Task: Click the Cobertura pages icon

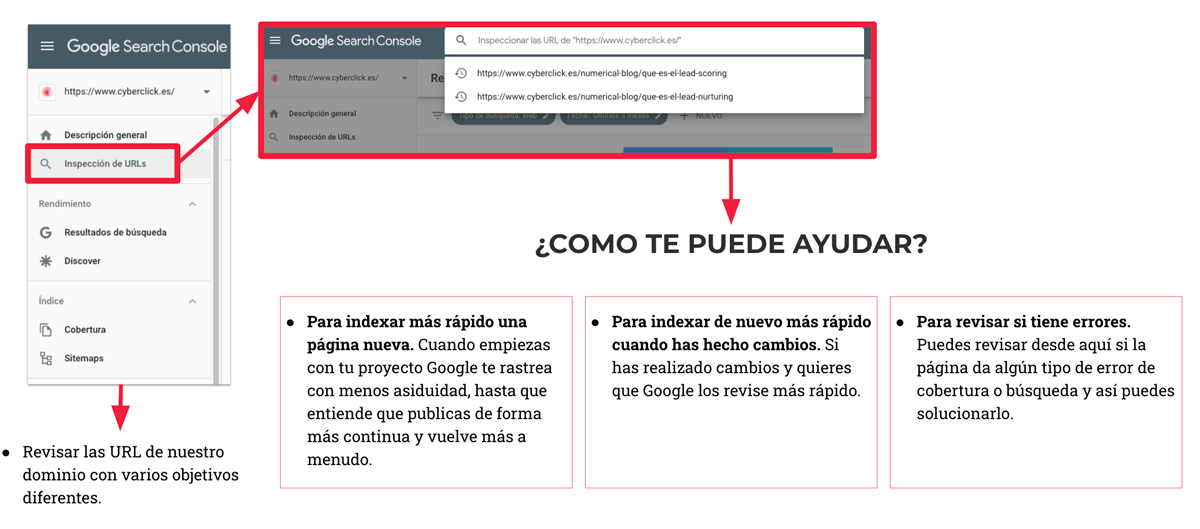Action: click(x=45, y=330)
